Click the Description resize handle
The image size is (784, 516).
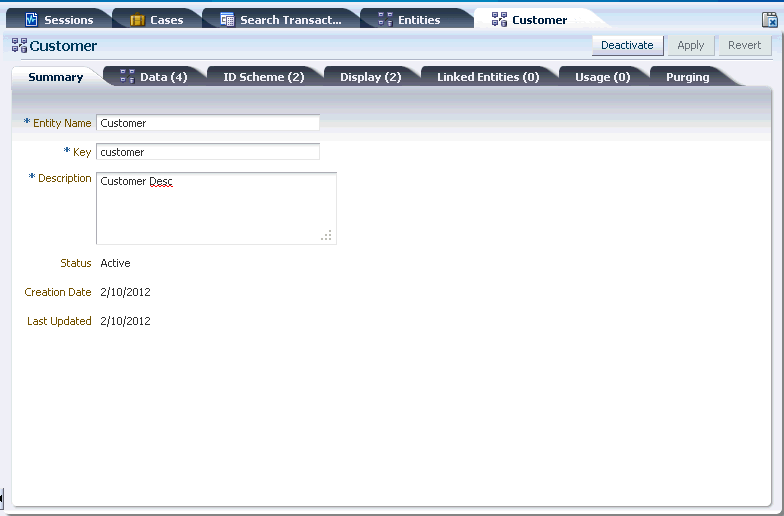coord(326,236)
